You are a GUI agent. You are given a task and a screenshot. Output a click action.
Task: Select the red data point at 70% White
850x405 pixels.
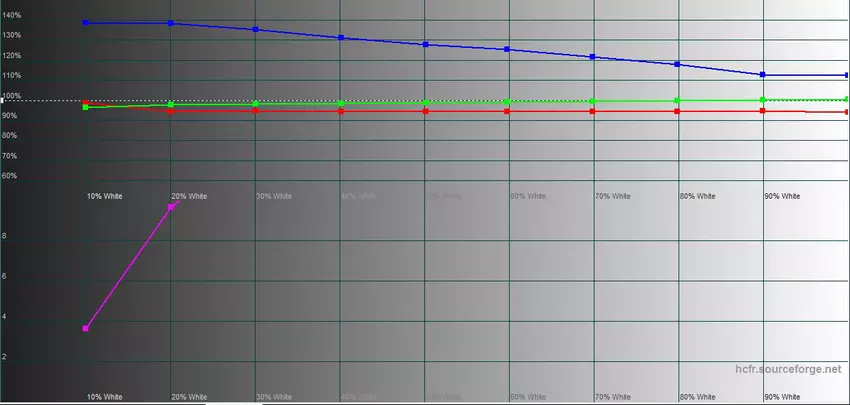pyautogui.click(x=593, y=111)
